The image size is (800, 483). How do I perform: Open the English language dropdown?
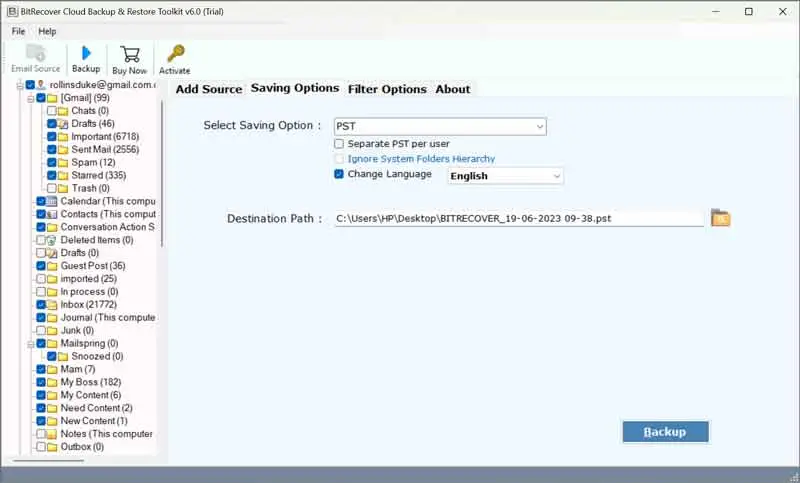(505, 176)
